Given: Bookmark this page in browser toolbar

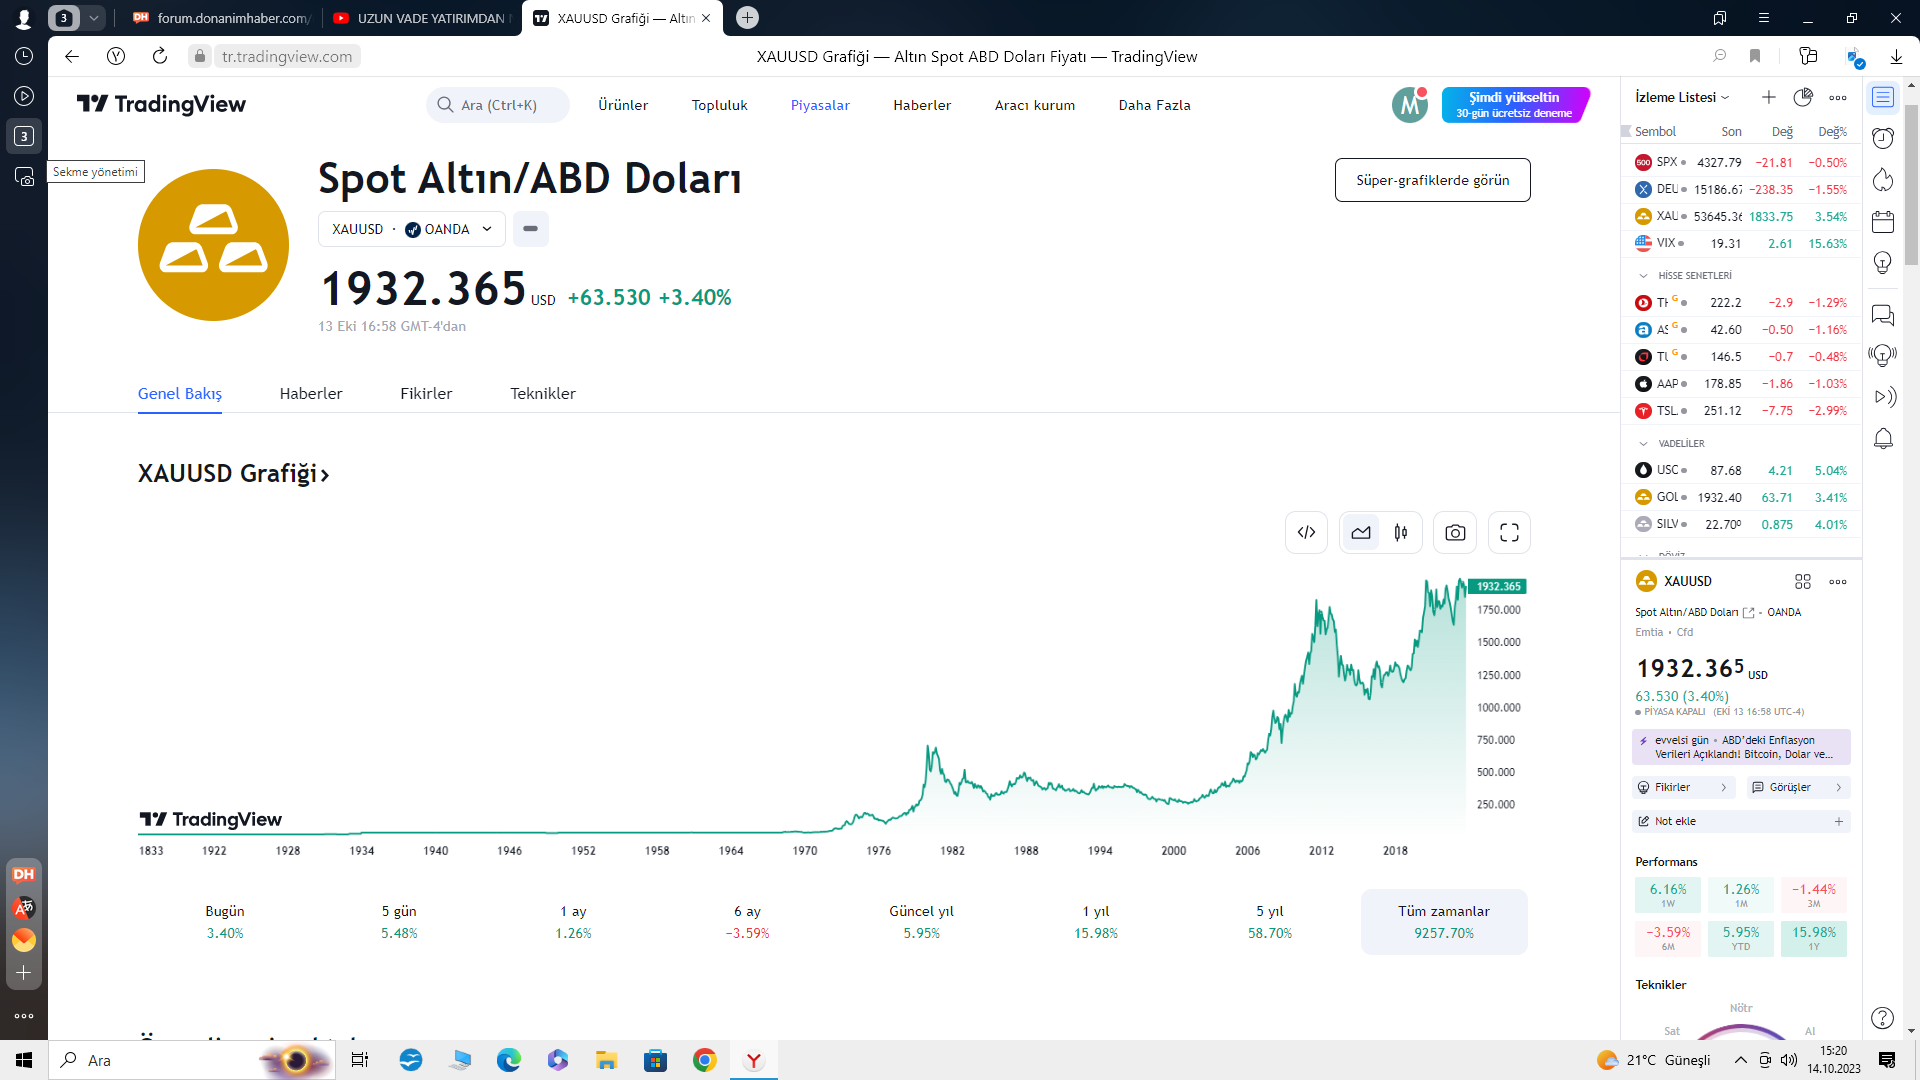Looking at the screenshot, I should 1755,56.
